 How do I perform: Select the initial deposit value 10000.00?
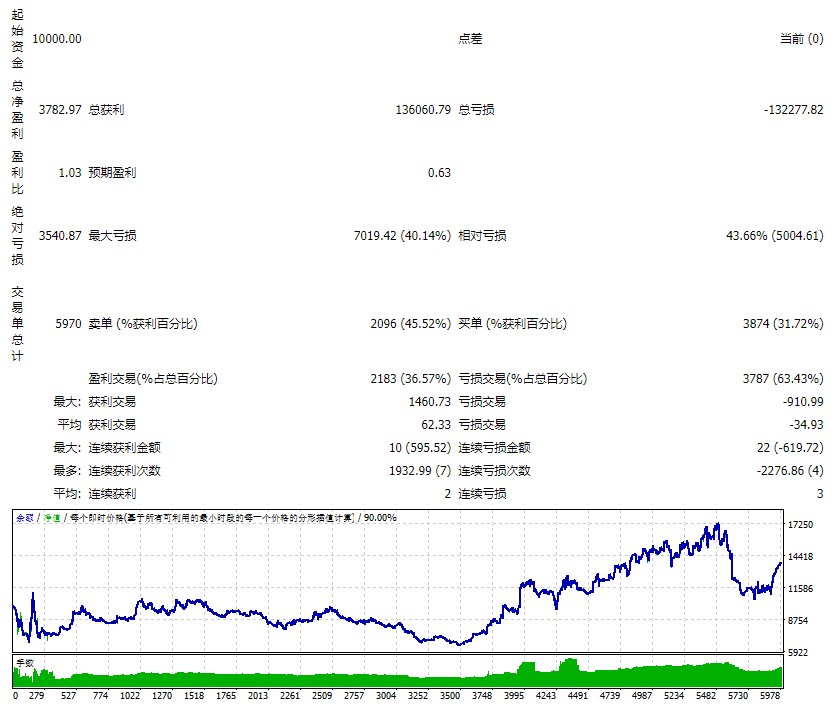point(57,39)
